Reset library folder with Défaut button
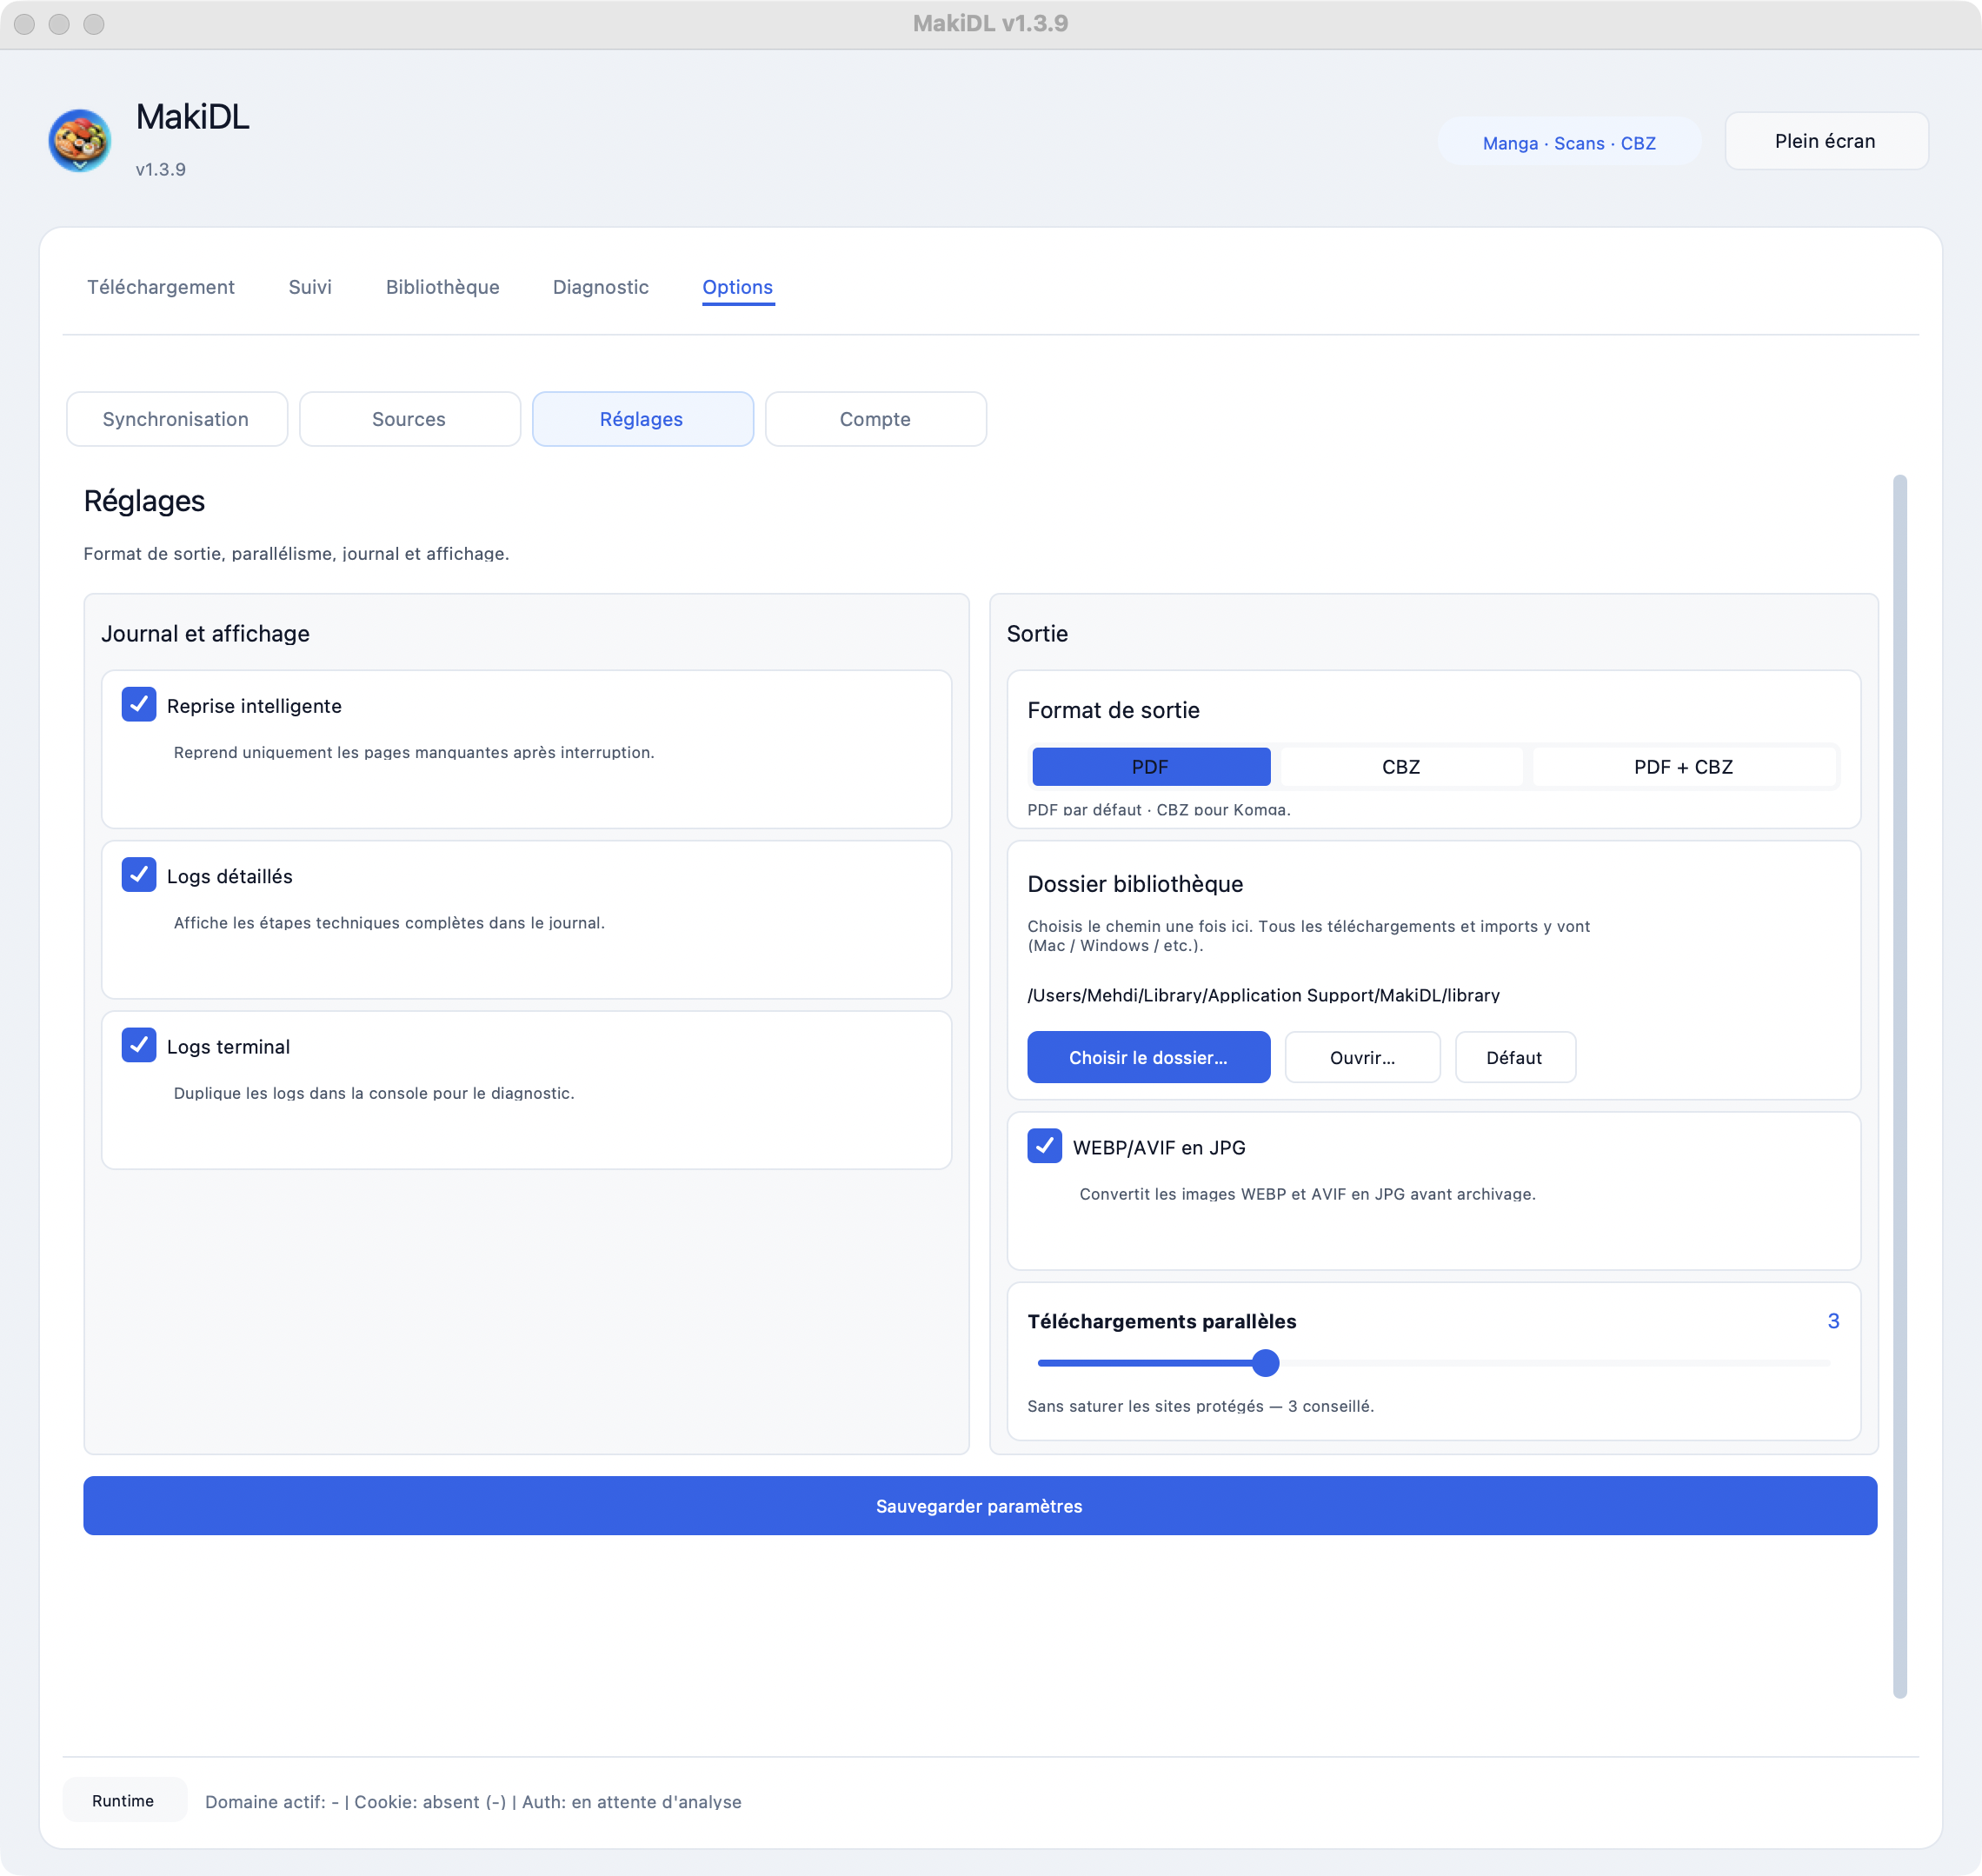This screenshot has height=1876, width=1982. tap(1515, 1057)
